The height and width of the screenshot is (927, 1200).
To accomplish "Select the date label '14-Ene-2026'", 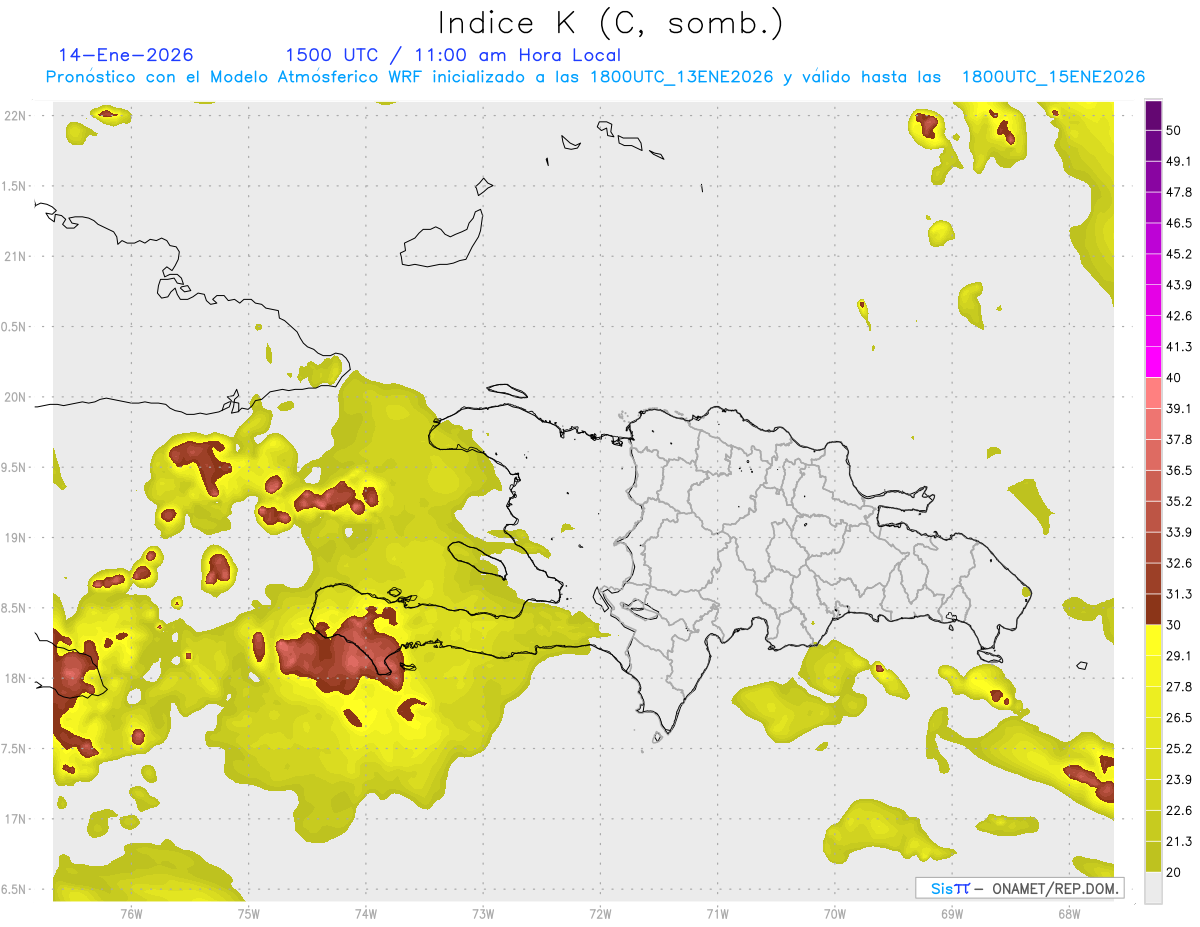I will coord(126,55).
